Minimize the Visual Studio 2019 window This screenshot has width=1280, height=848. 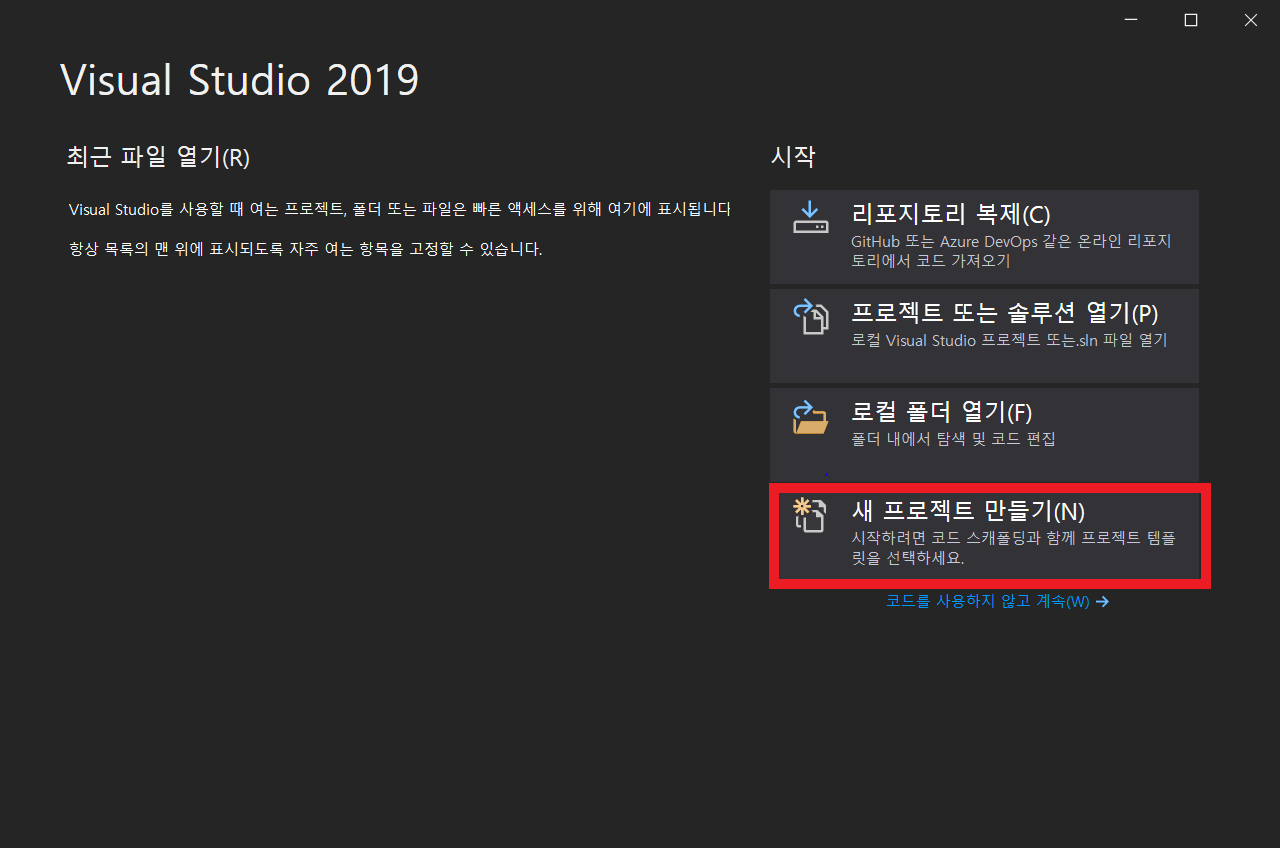point(1131,20)
